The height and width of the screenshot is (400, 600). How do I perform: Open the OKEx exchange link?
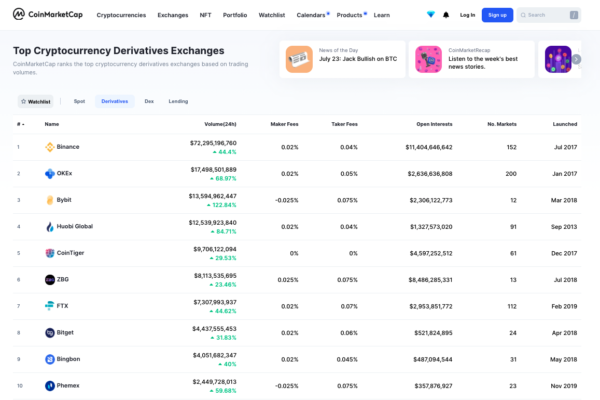tap(64, 173)
